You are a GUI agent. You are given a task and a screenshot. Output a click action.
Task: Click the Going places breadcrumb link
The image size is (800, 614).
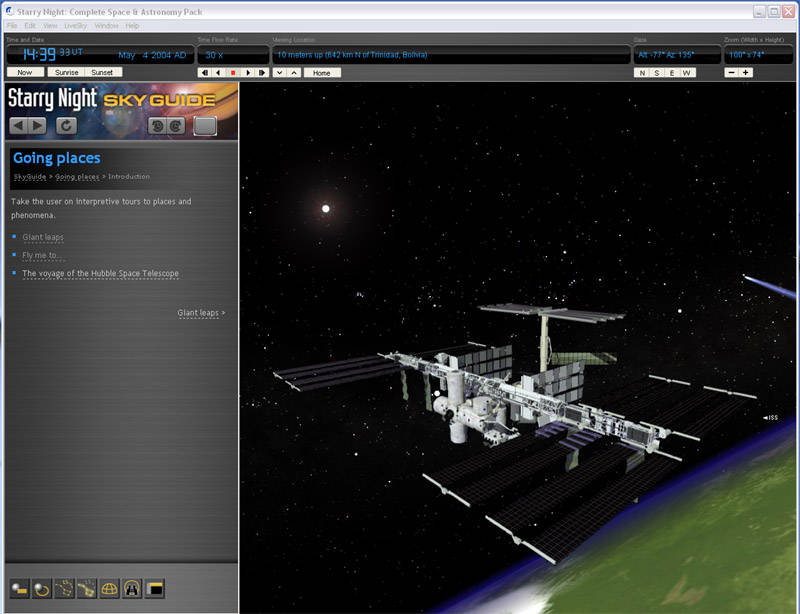[x=77, y=176]
